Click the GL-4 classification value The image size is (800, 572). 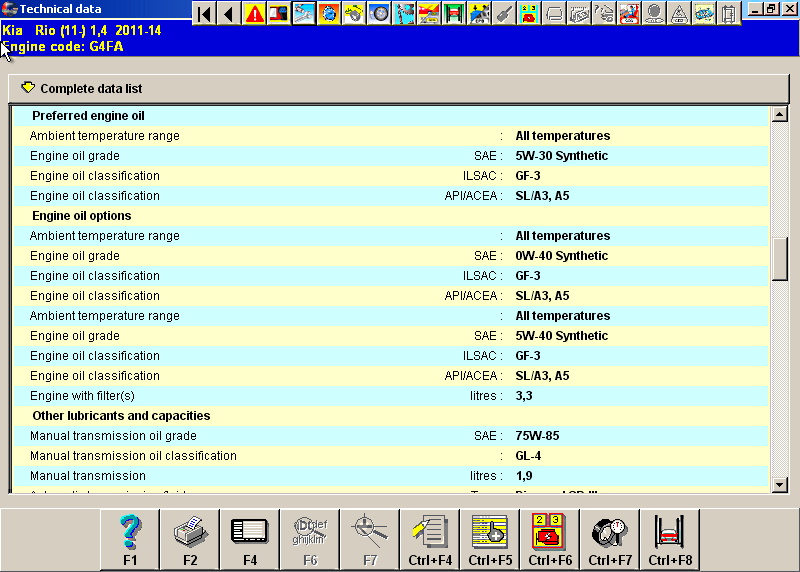[528, 456]
